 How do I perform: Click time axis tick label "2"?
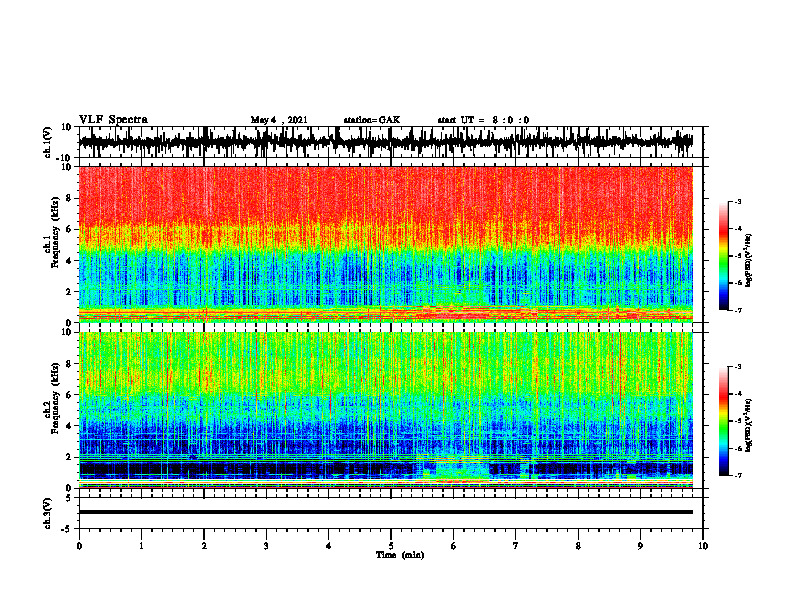pyautogui.click(x=204, y=546)
